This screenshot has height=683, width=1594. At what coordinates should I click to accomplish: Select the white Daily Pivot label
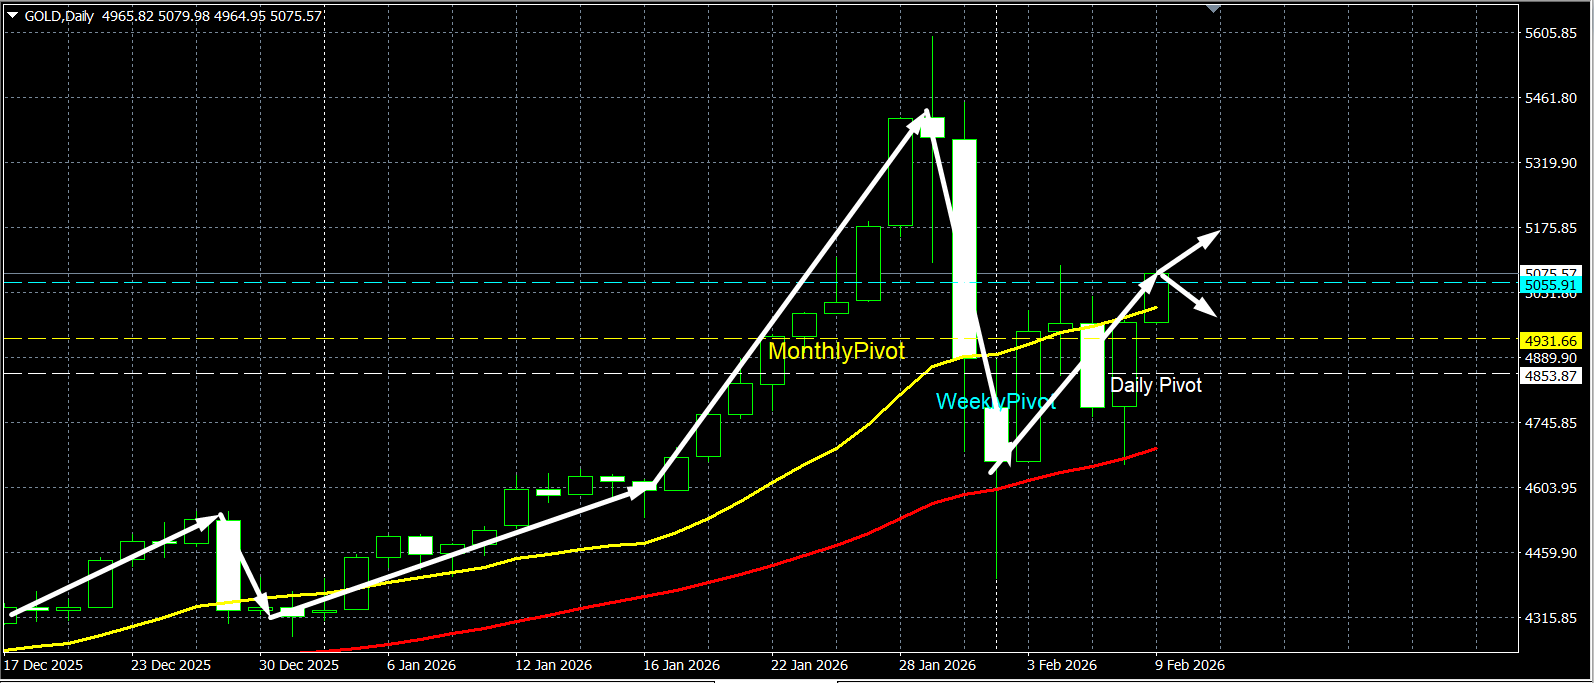pyautogui.click(x=1156, y=385)
